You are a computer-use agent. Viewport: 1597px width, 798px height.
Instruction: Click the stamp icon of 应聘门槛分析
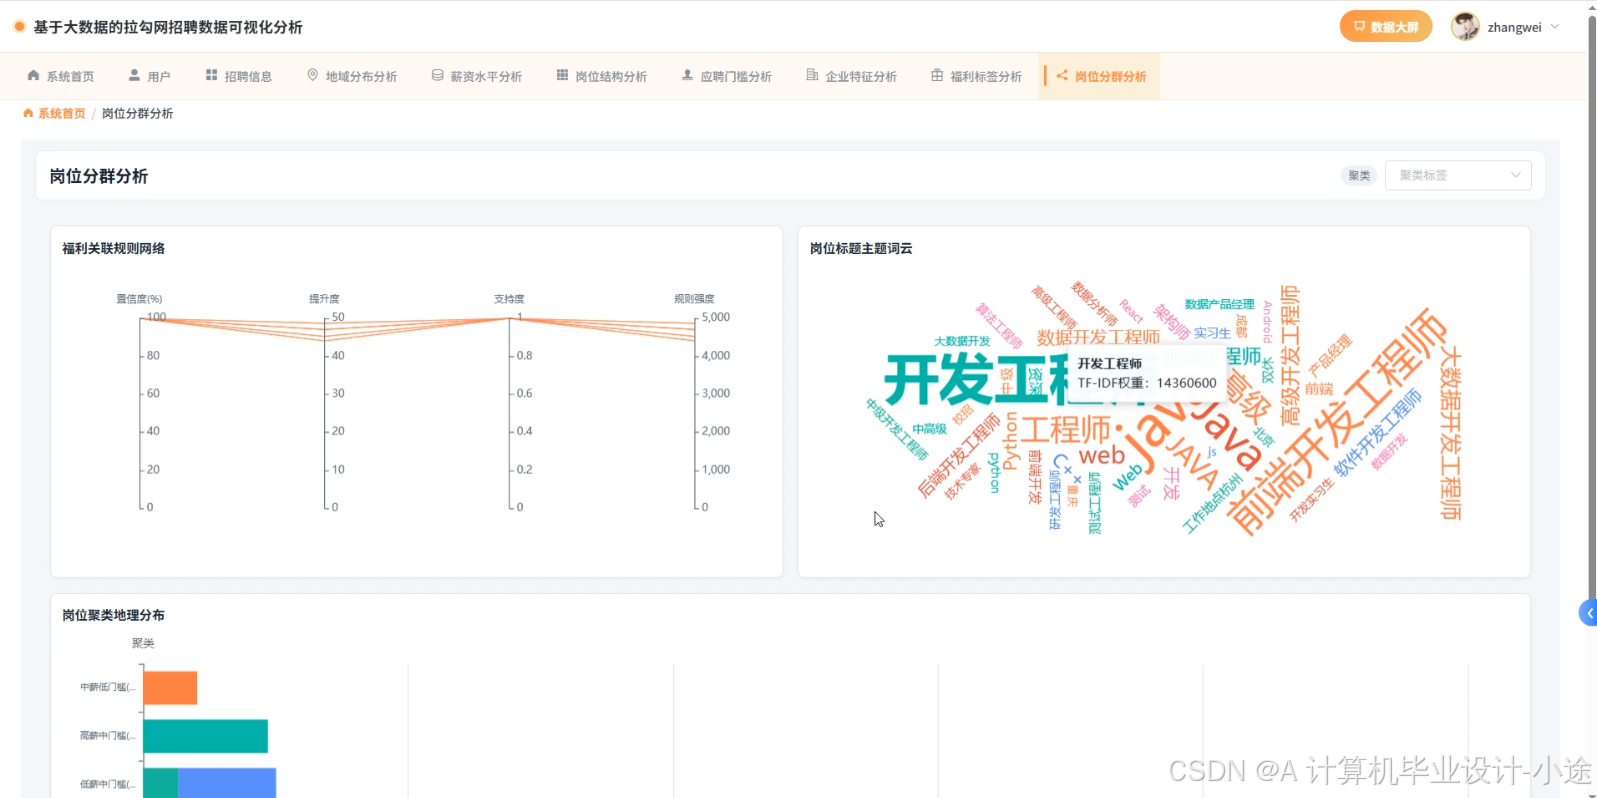[687, 75]
